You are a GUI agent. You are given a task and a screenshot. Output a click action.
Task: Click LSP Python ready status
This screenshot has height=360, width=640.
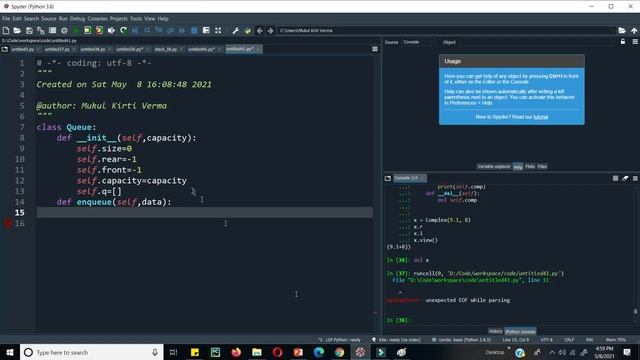click(x=340, y=340)
